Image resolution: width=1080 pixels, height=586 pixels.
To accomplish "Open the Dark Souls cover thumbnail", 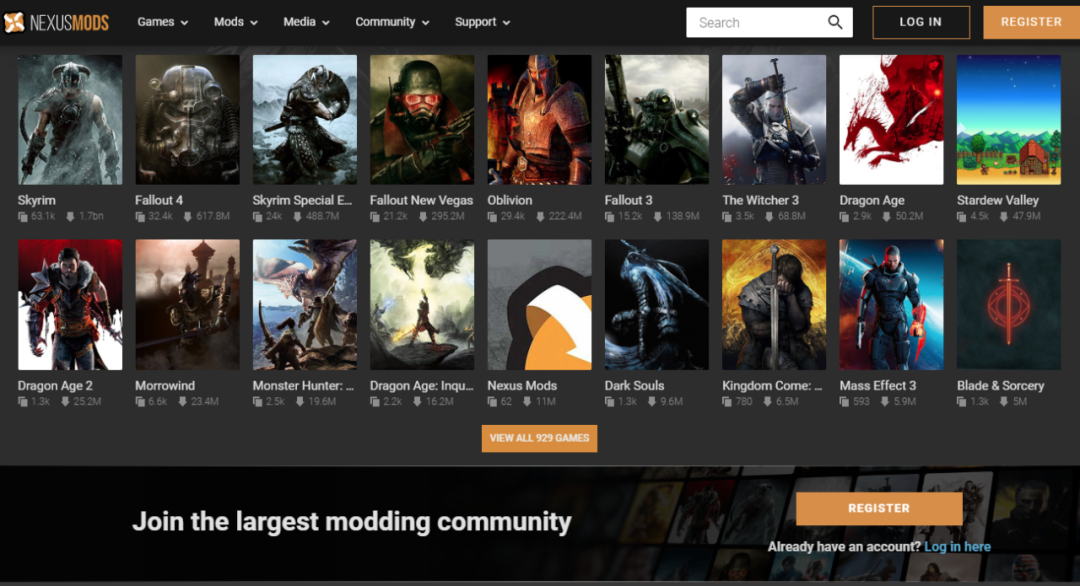I will (657, 304).
